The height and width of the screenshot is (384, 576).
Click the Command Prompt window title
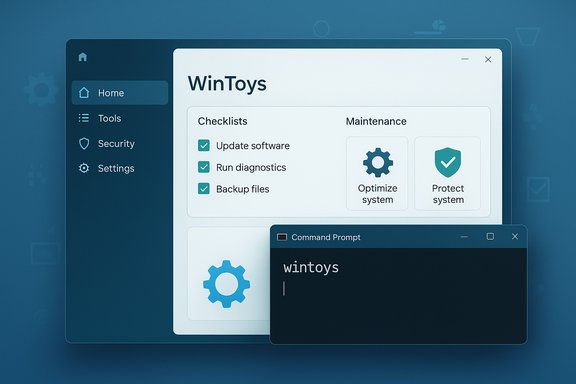click(x=326, y=237)
